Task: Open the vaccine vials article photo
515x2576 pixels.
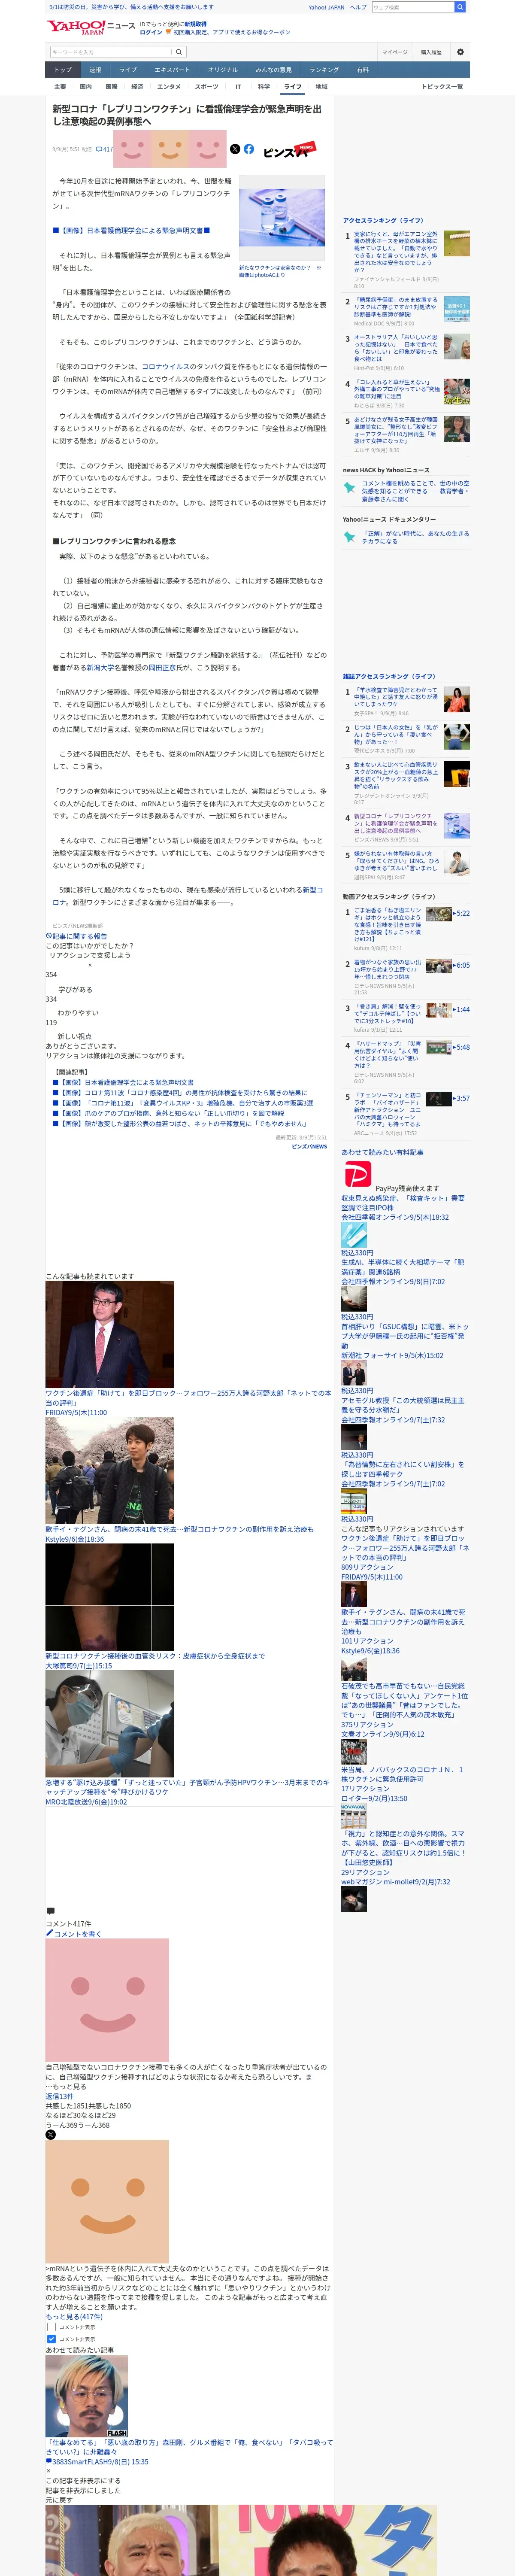Action: [282, 218]
